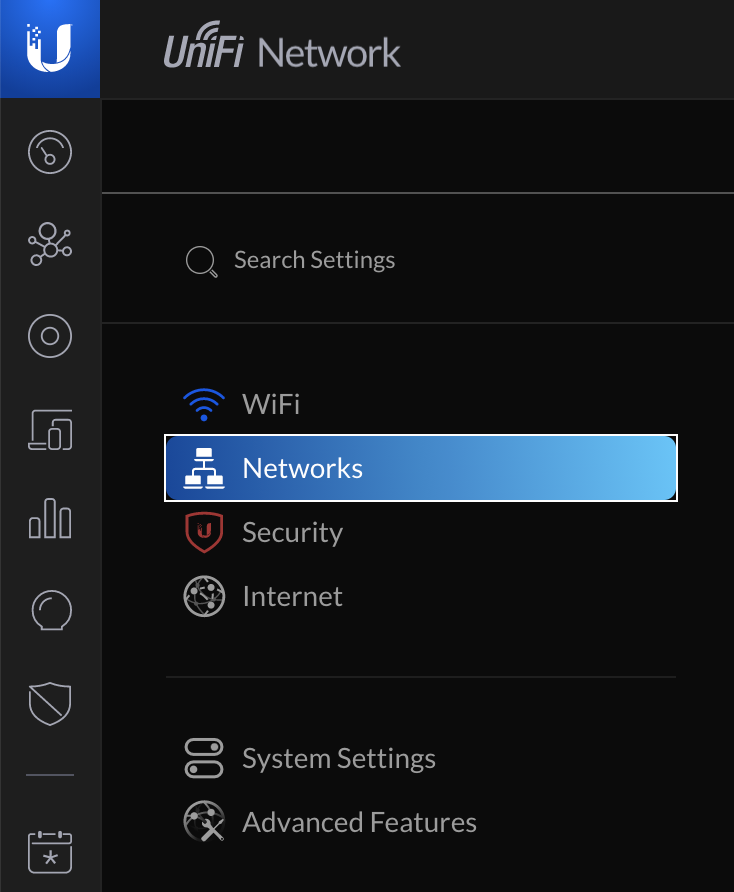Open the Topology nodes icon in sidebar
Viewport: 734px width, 892px height.
(50, 244)
